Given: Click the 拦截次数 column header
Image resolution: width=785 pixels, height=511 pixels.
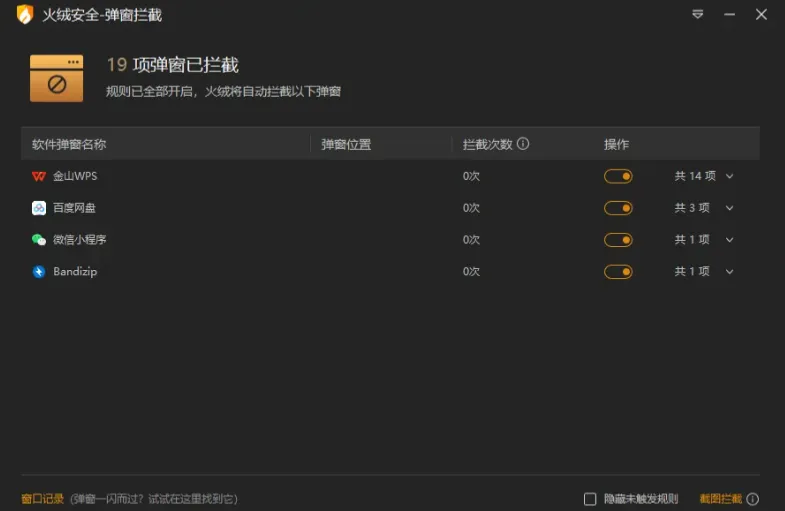Looking at the screenshot, I should (488, 145).
